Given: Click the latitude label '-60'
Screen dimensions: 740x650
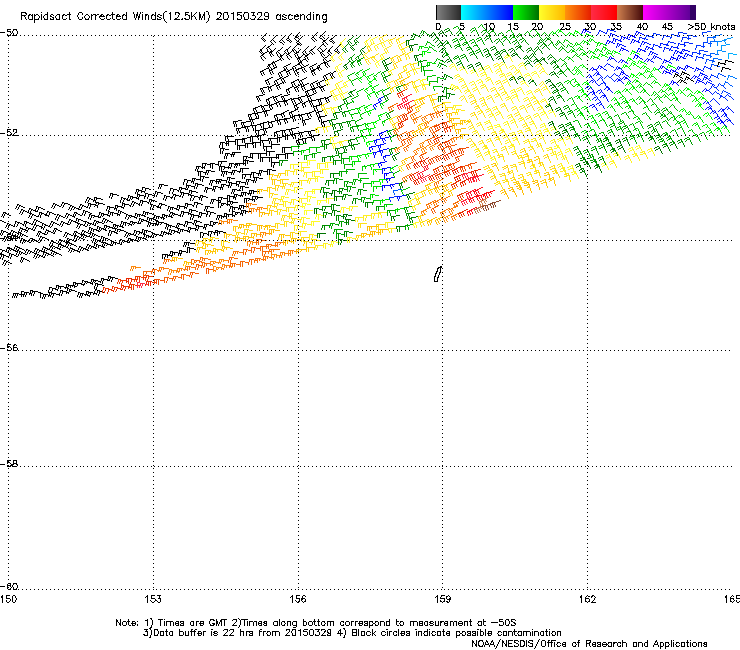Looking at the screenshot, I should coord(9,587).
